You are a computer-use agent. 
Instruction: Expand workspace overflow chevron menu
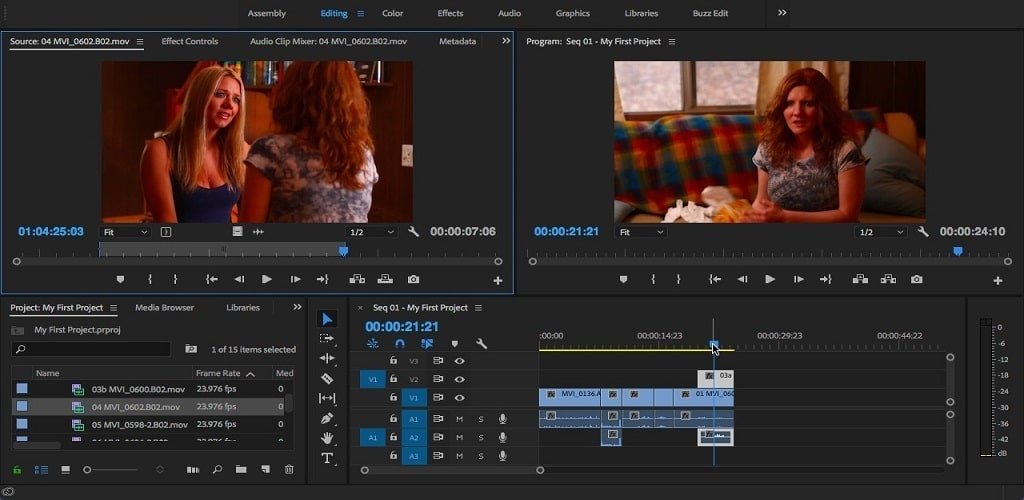(x=782, y=13)
